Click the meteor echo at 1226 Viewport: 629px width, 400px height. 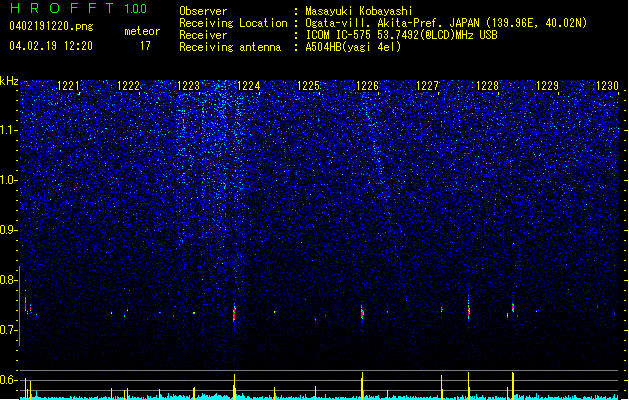click(x=362, y=313)
